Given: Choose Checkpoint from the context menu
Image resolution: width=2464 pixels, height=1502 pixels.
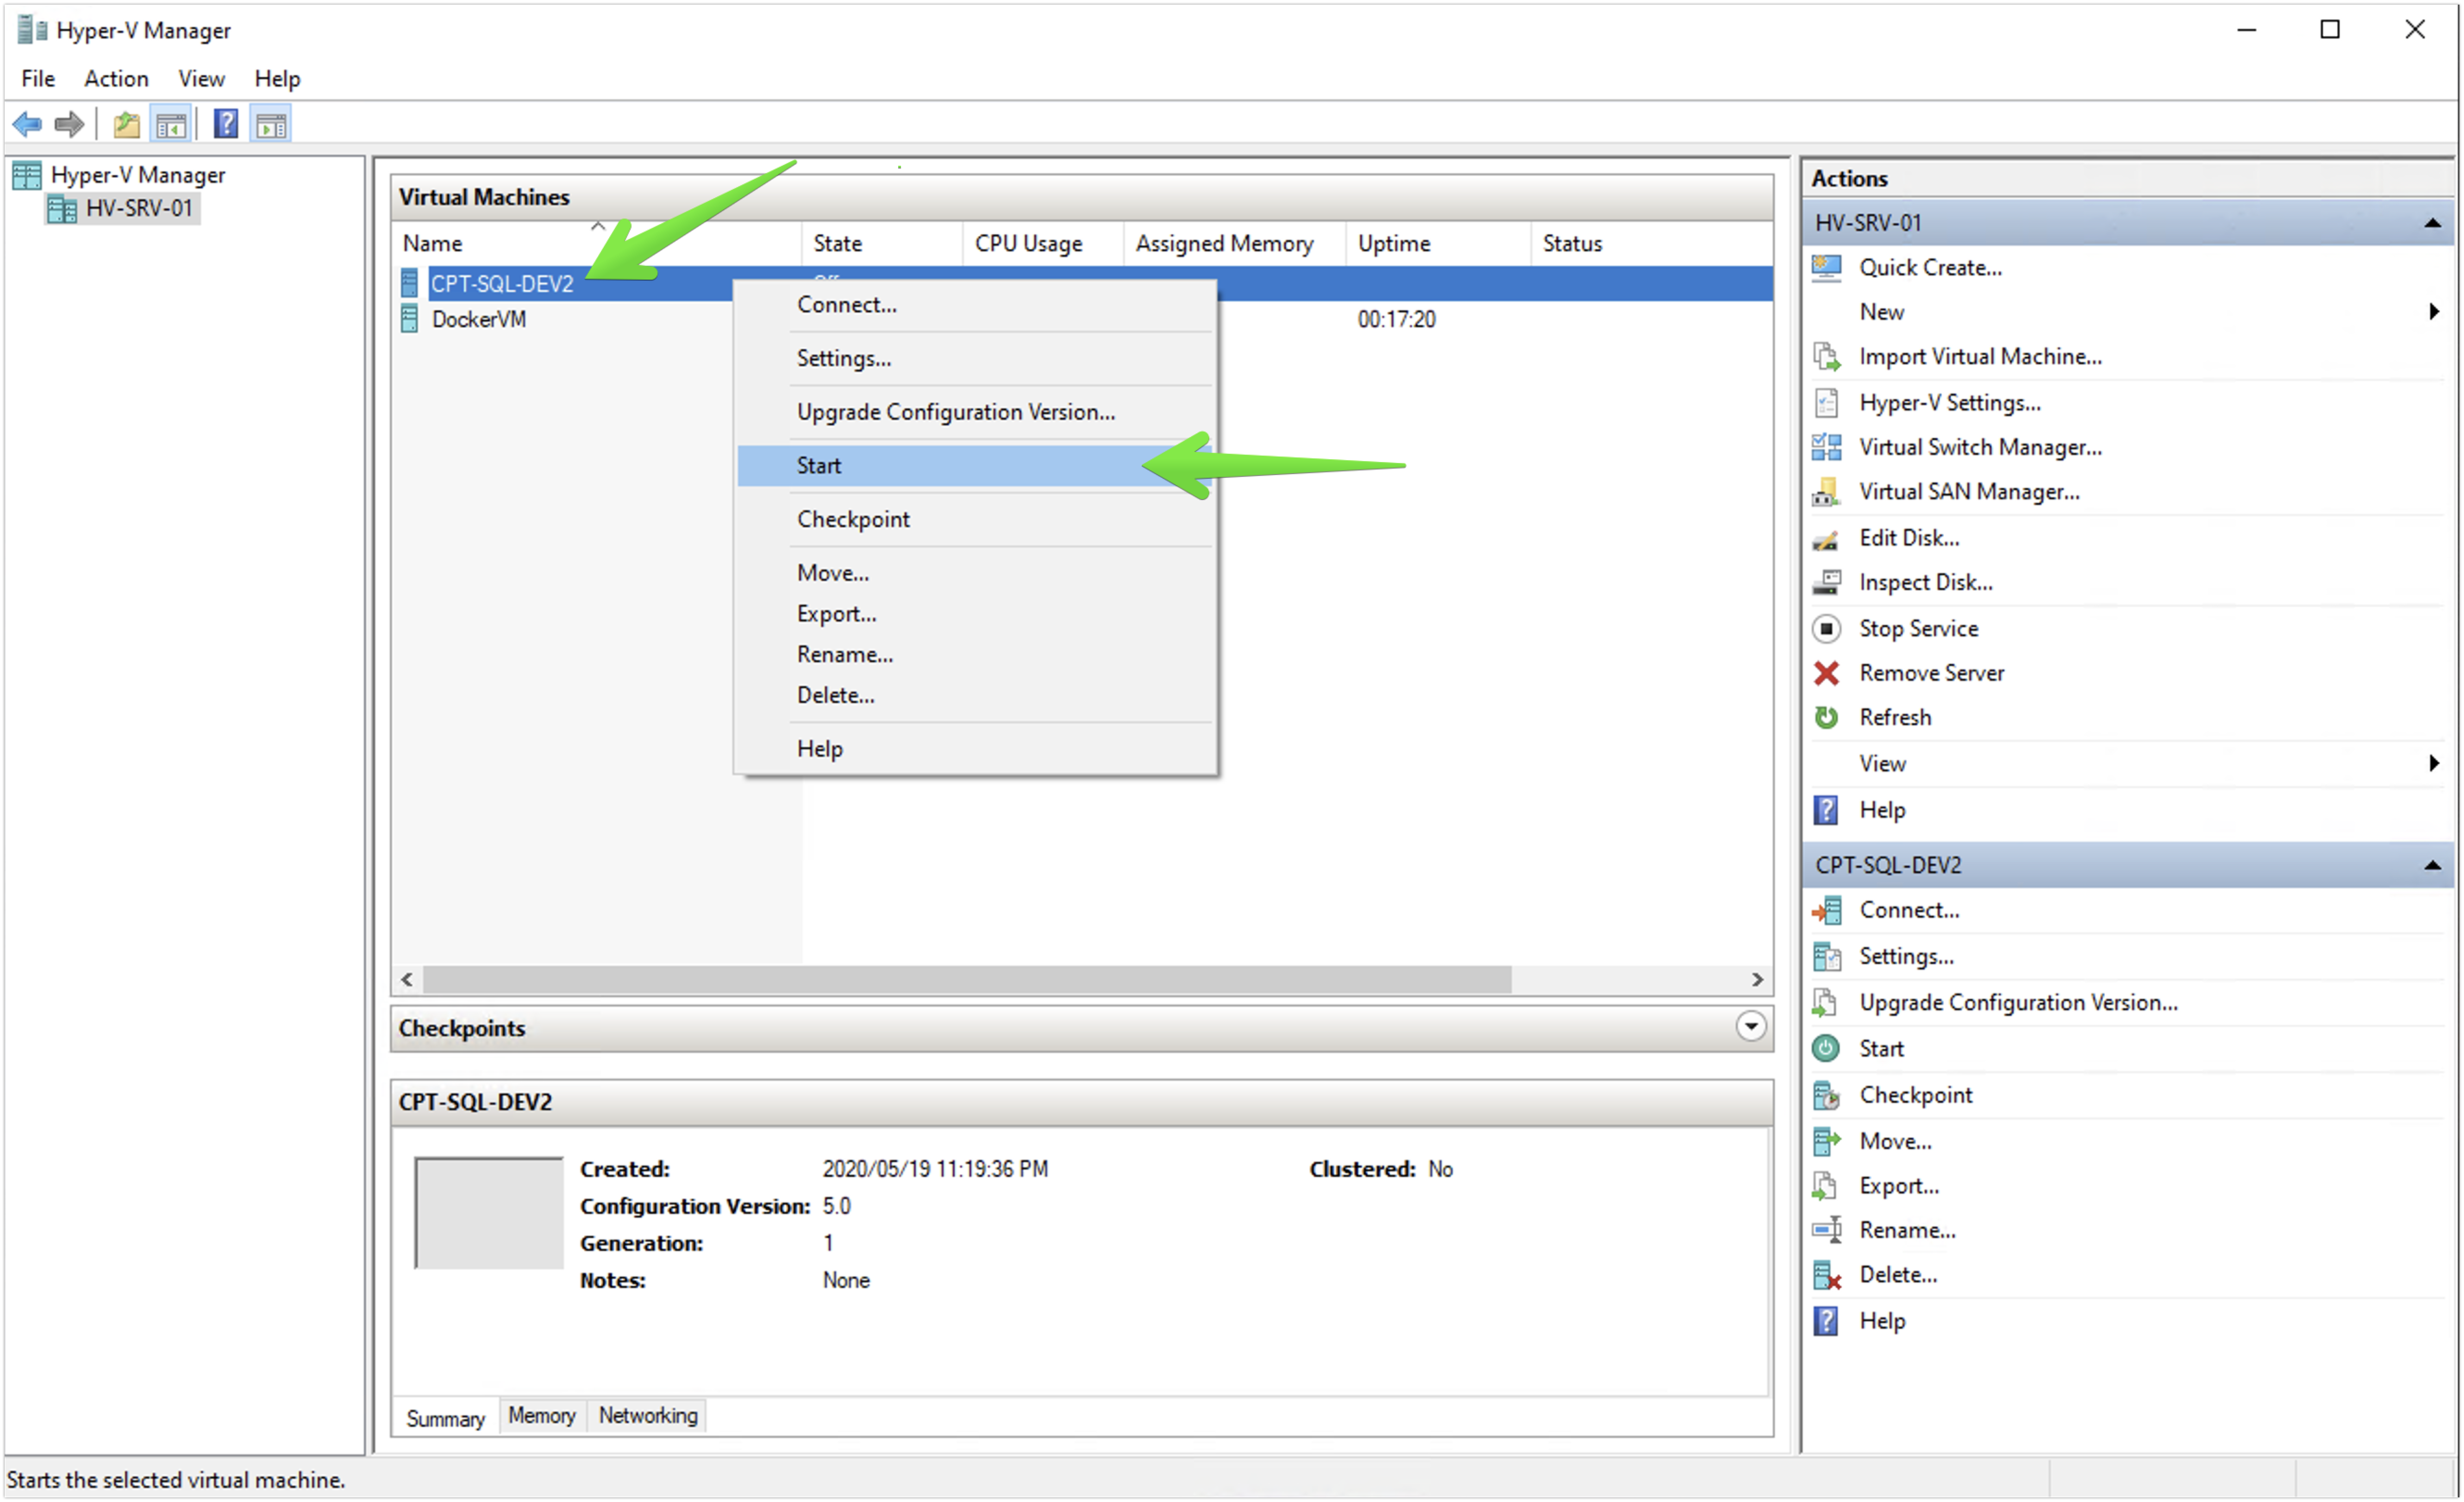Looking at the screenshot, I should click(975, 519).
